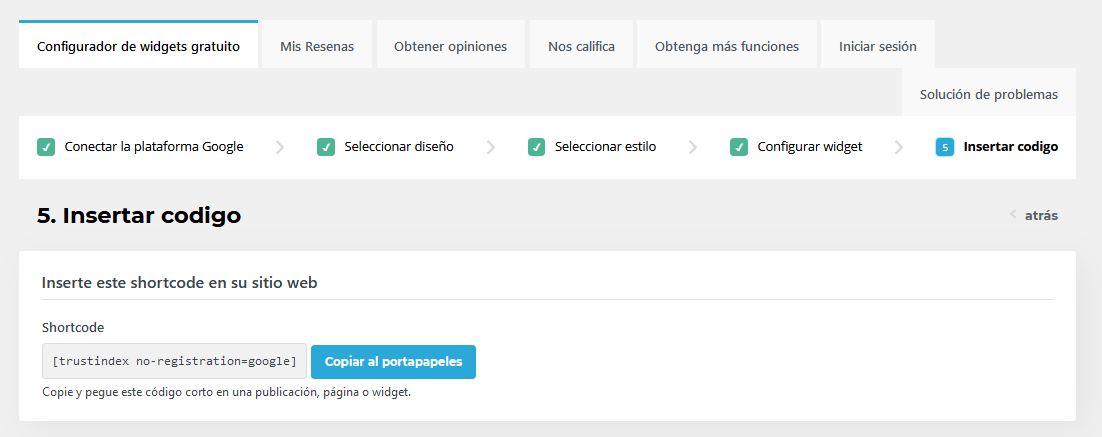The image size is (1102, 437).
Task: Return to the Seleccionar diseño step
Action: click(398, 147)
